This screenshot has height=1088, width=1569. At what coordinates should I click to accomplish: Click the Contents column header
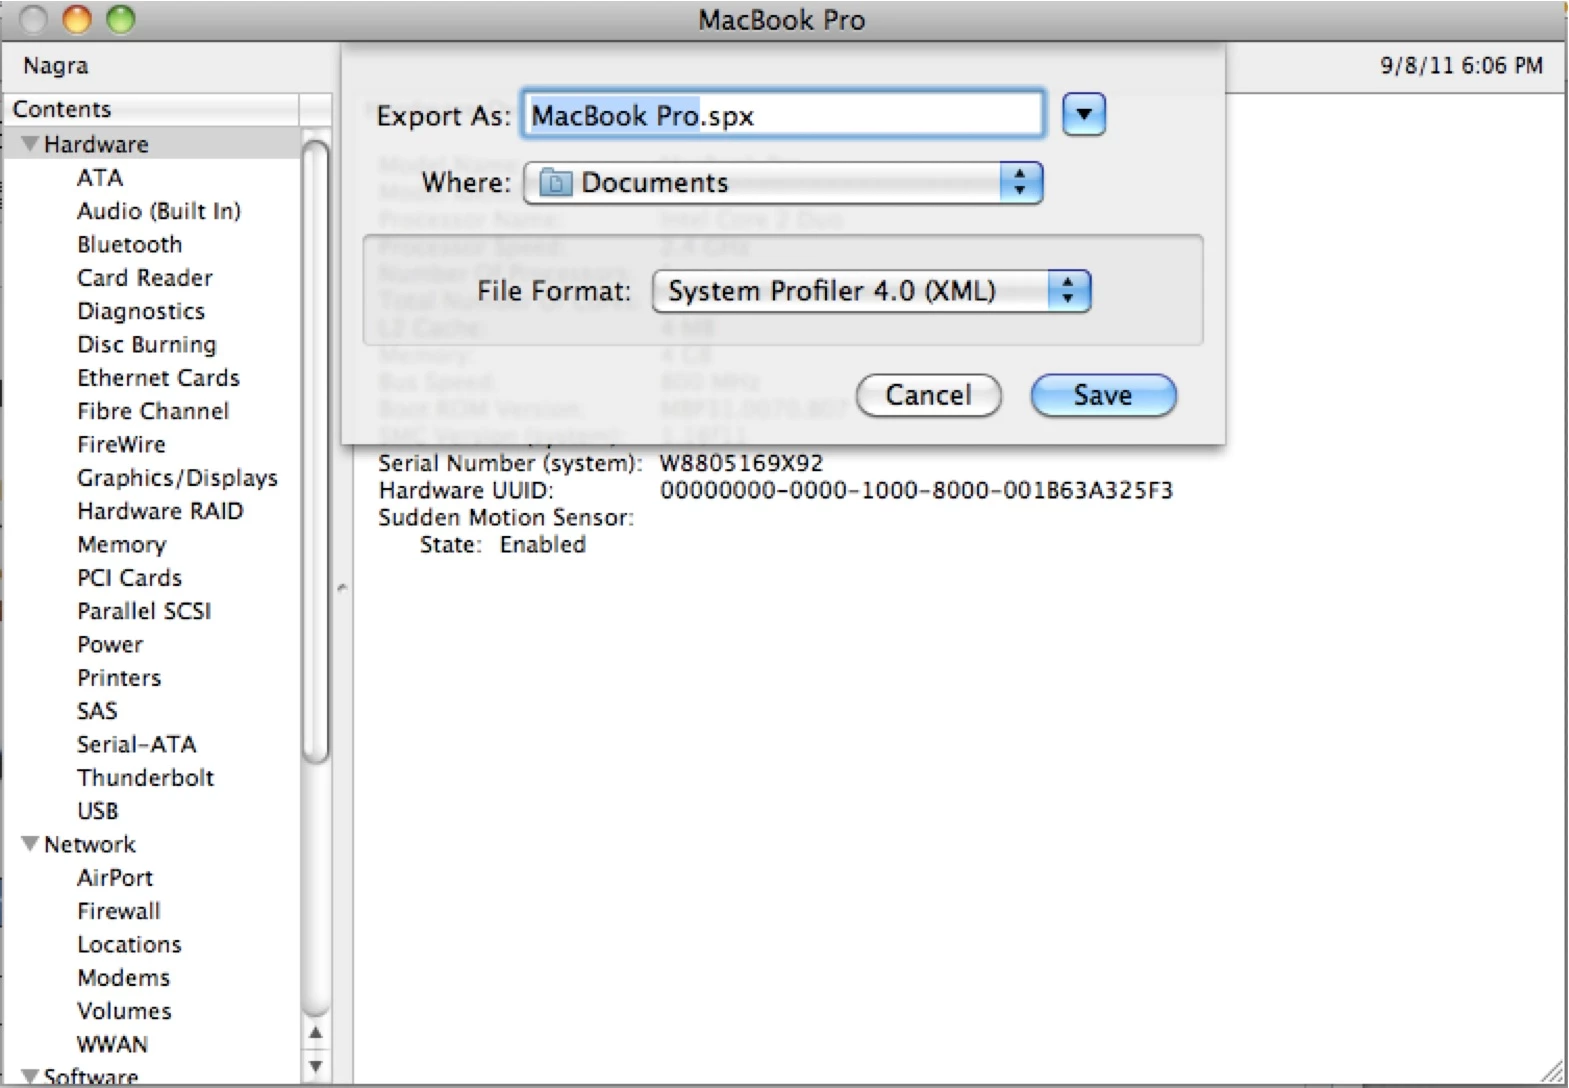(x=150, y=109)
